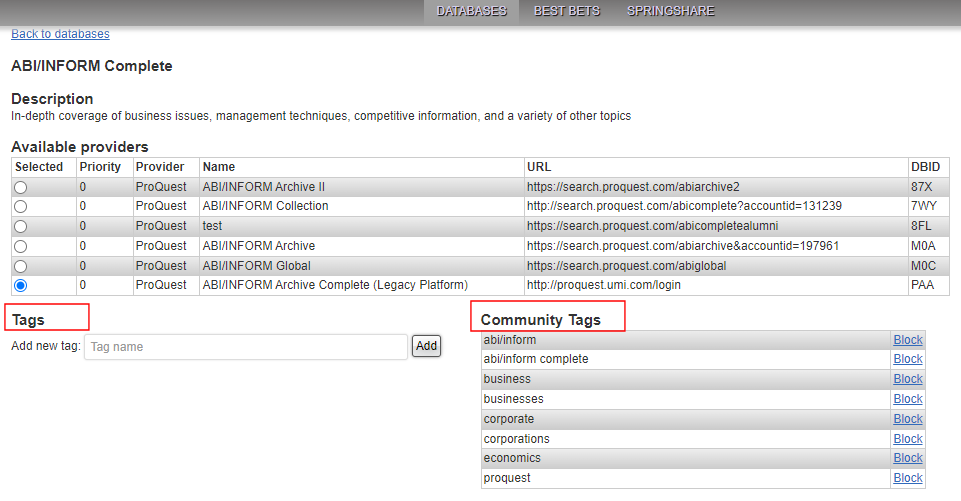
Task: Block the business community tag
Action: [908, 379]
